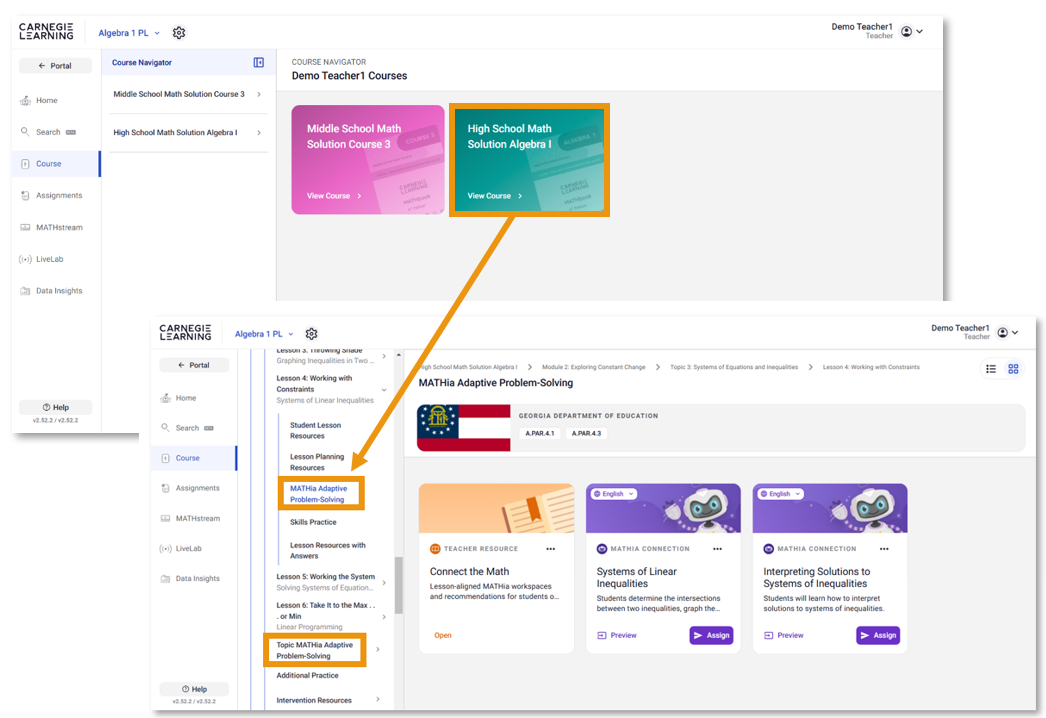The width and height of the screenshot is (1046, 718).
Task: Click Middle School Math Solution Course 3 card
Action: (x=368, y=159)
